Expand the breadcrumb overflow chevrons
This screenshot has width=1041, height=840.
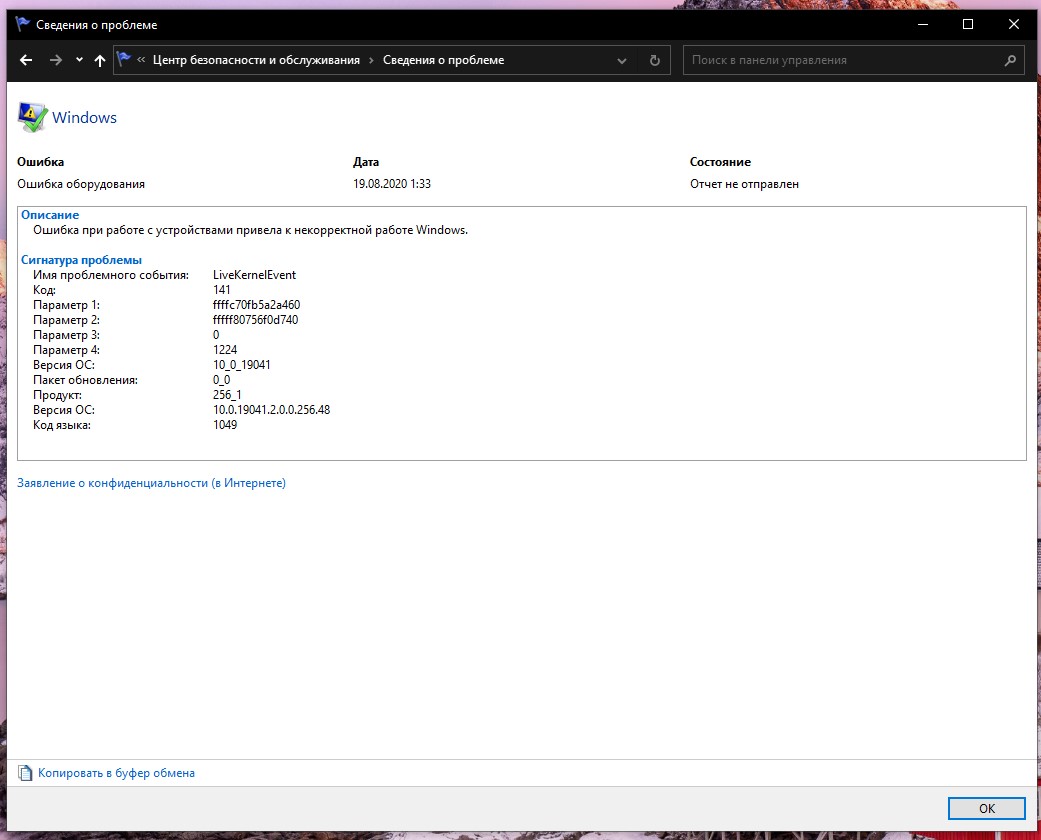click(141, 60)
